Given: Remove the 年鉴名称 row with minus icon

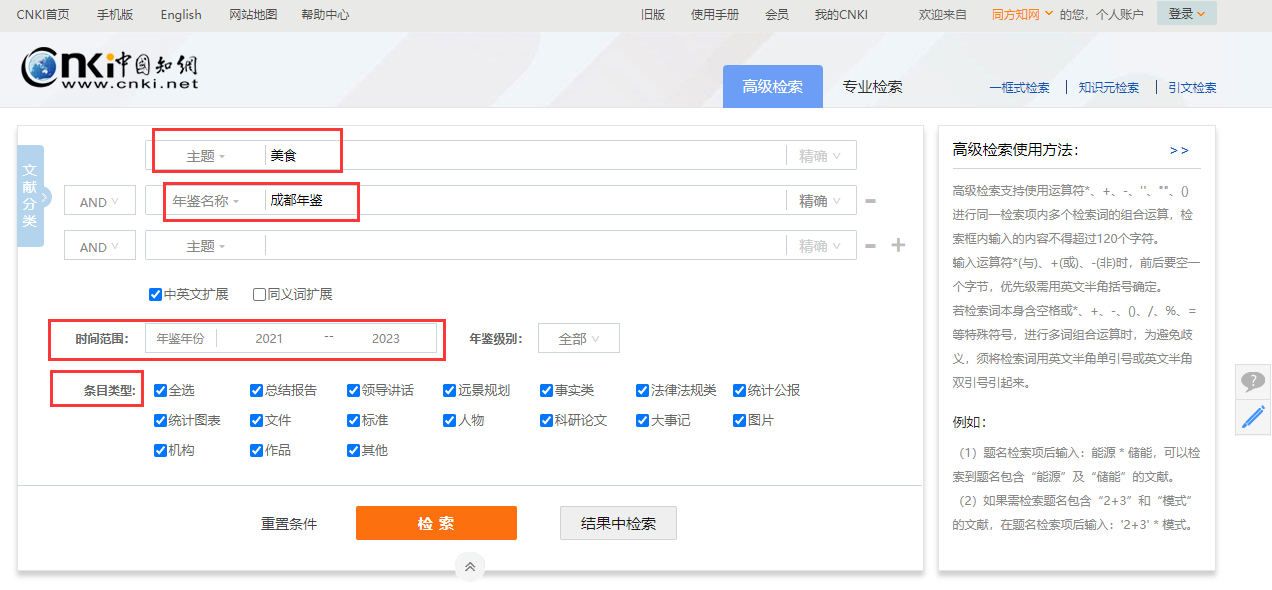Looking at the screenshot, I should [870, 201].
